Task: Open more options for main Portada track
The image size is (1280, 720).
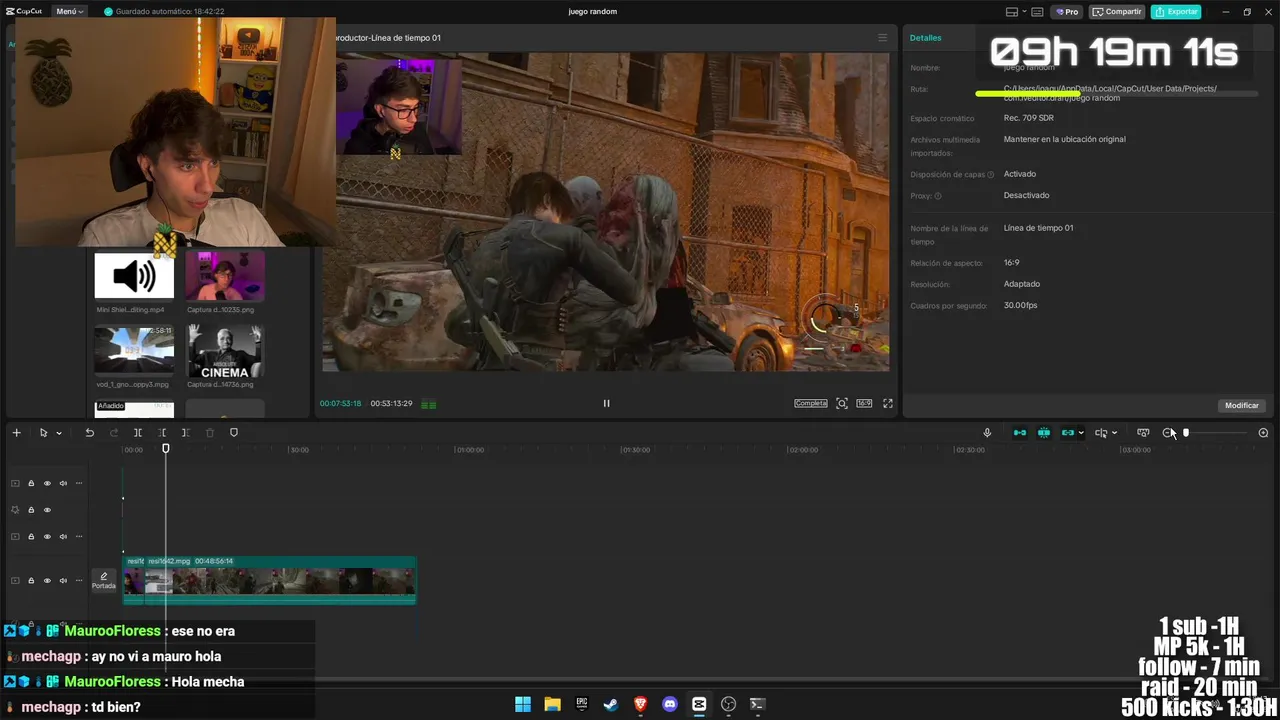Action: 79,580
